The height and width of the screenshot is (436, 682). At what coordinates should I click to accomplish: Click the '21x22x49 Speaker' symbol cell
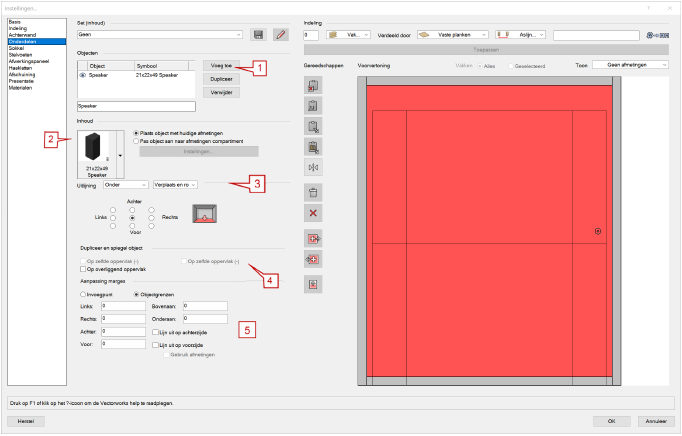point(157,75)
